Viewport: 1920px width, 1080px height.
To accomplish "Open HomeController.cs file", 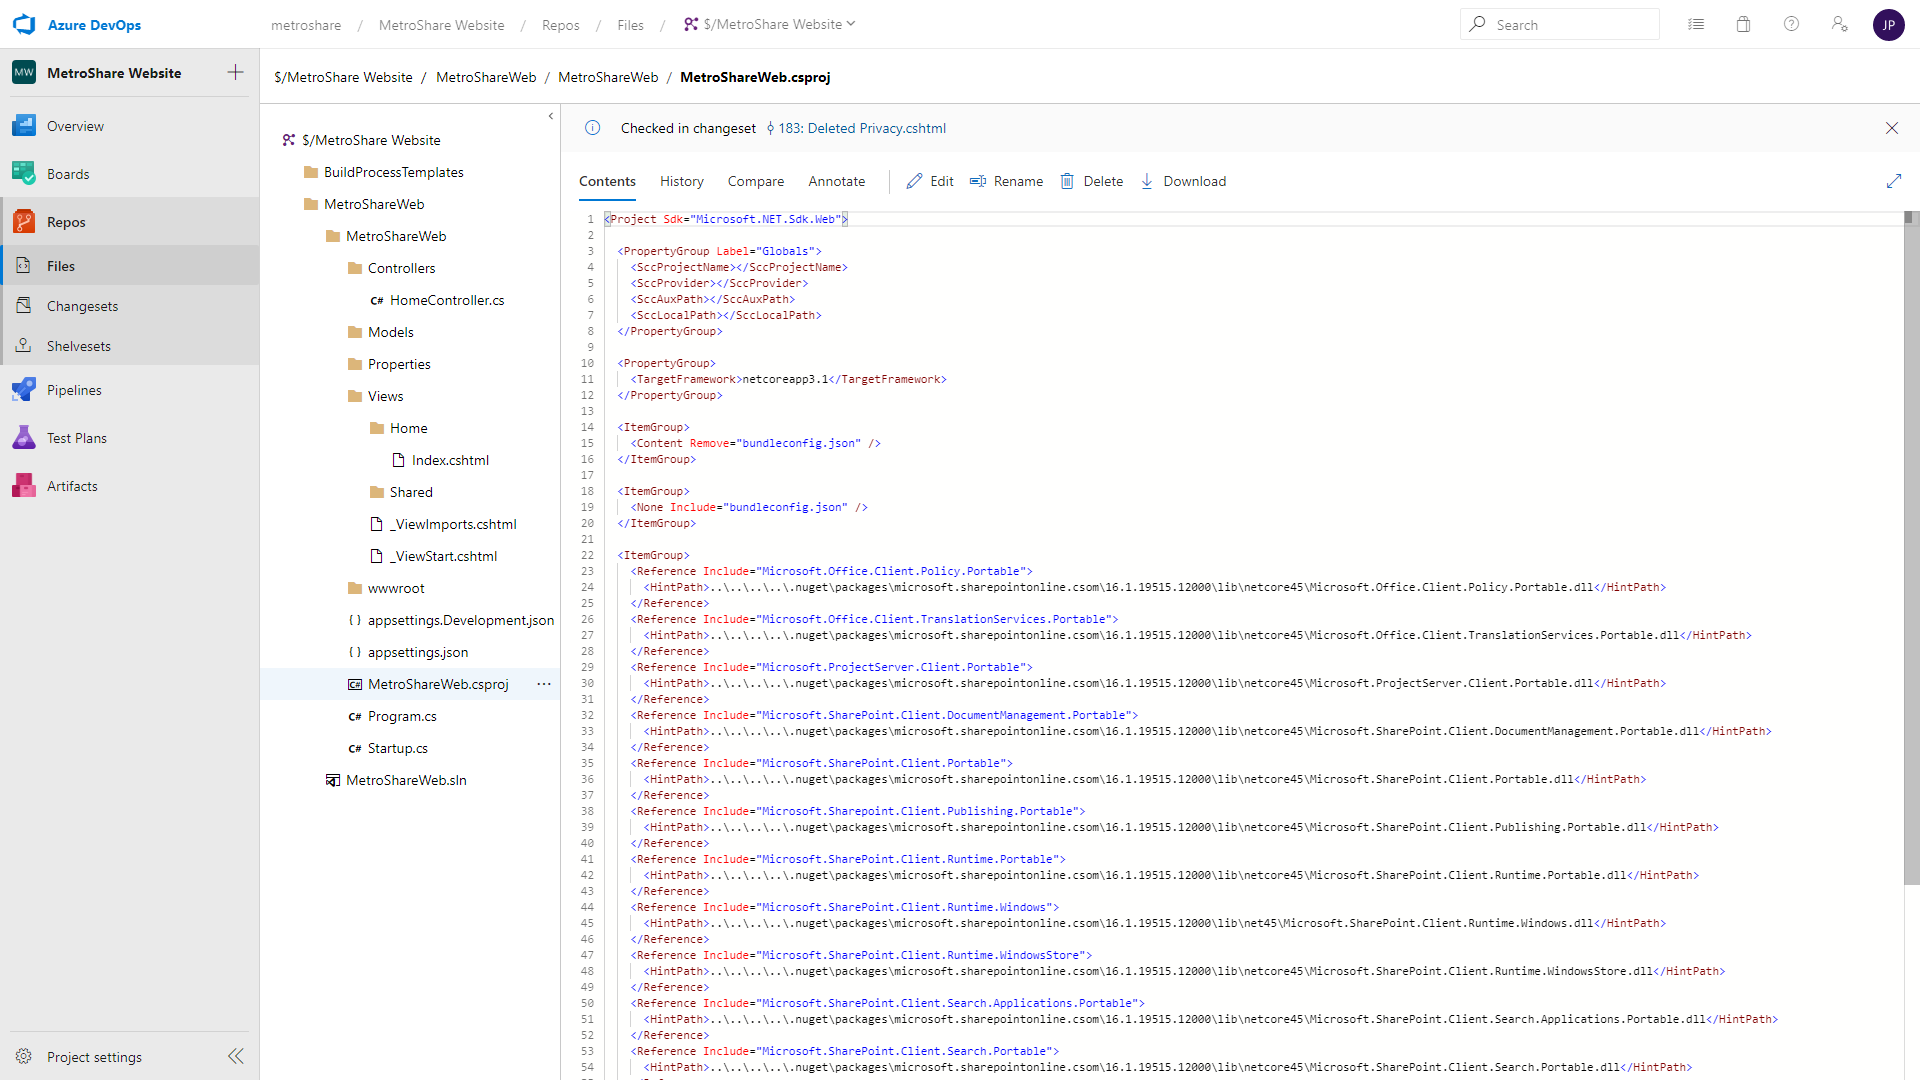I will pos(447,300).
